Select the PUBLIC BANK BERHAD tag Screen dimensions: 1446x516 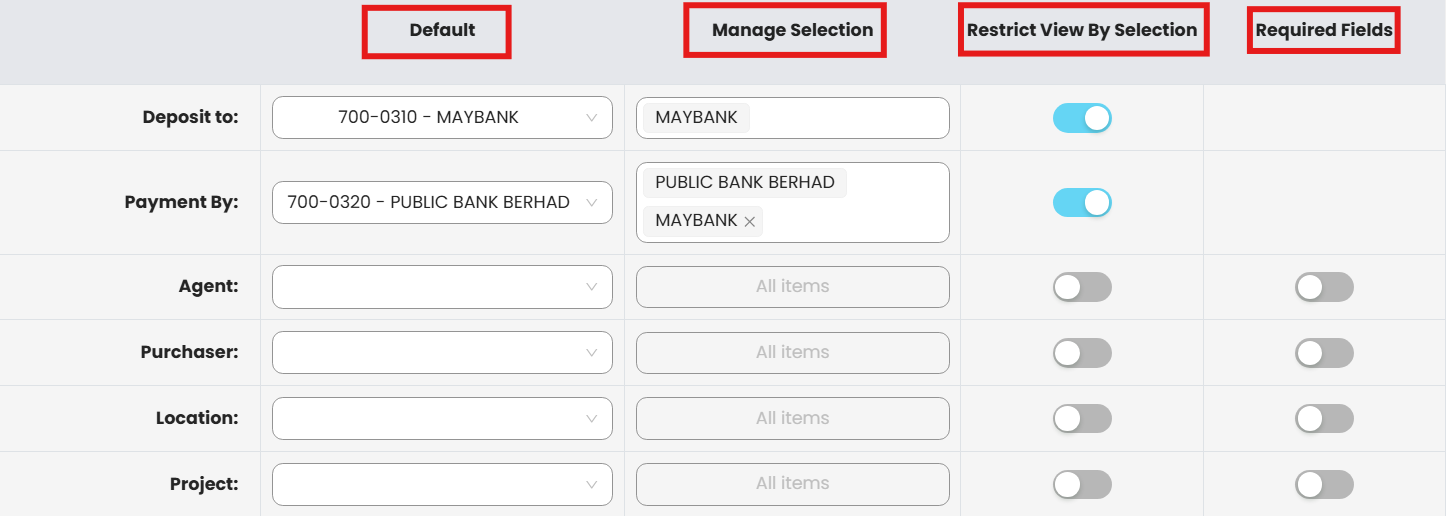point(745,183)
